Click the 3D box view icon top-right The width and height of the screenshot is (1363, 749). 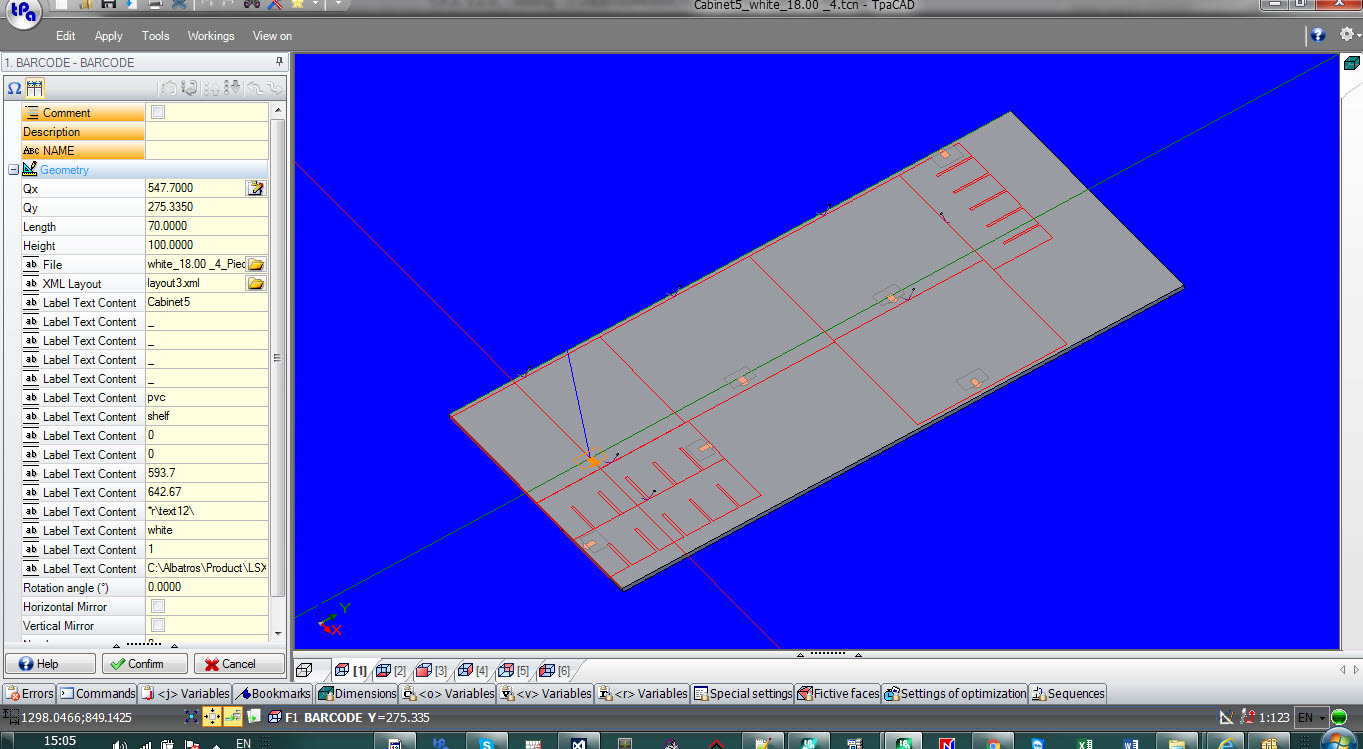(1351, 64)
